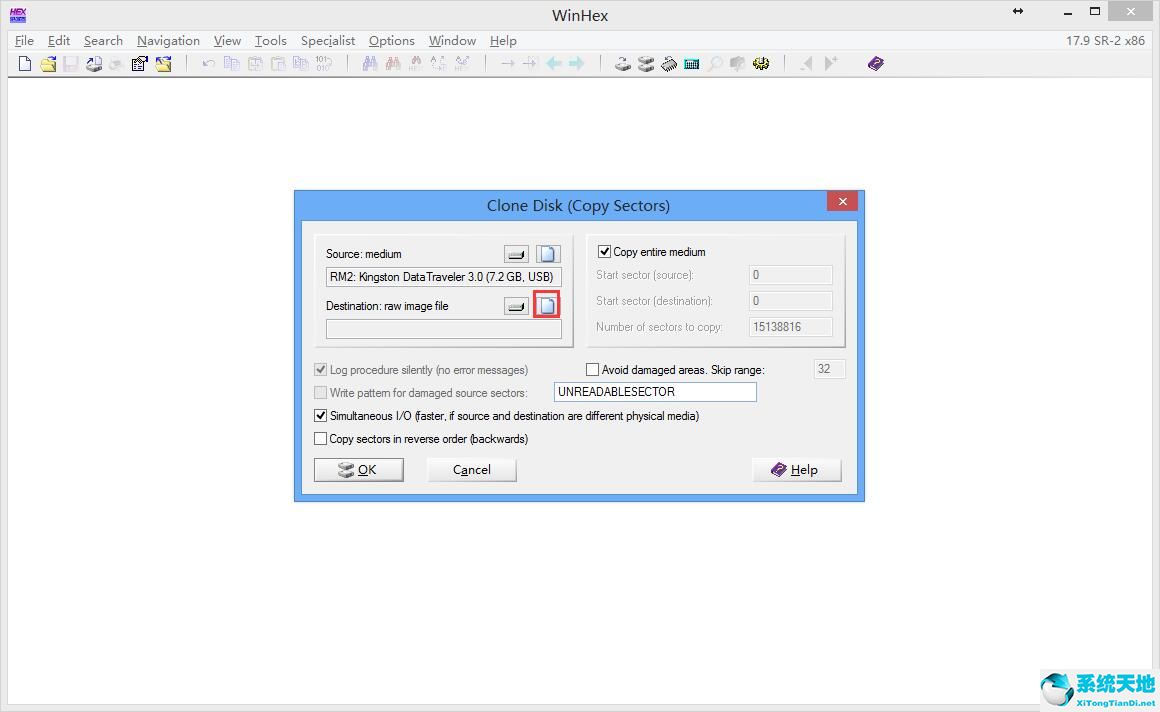1160x712 pixels.
Task: Click the Open file folder icon
Action: click(48, 64)
